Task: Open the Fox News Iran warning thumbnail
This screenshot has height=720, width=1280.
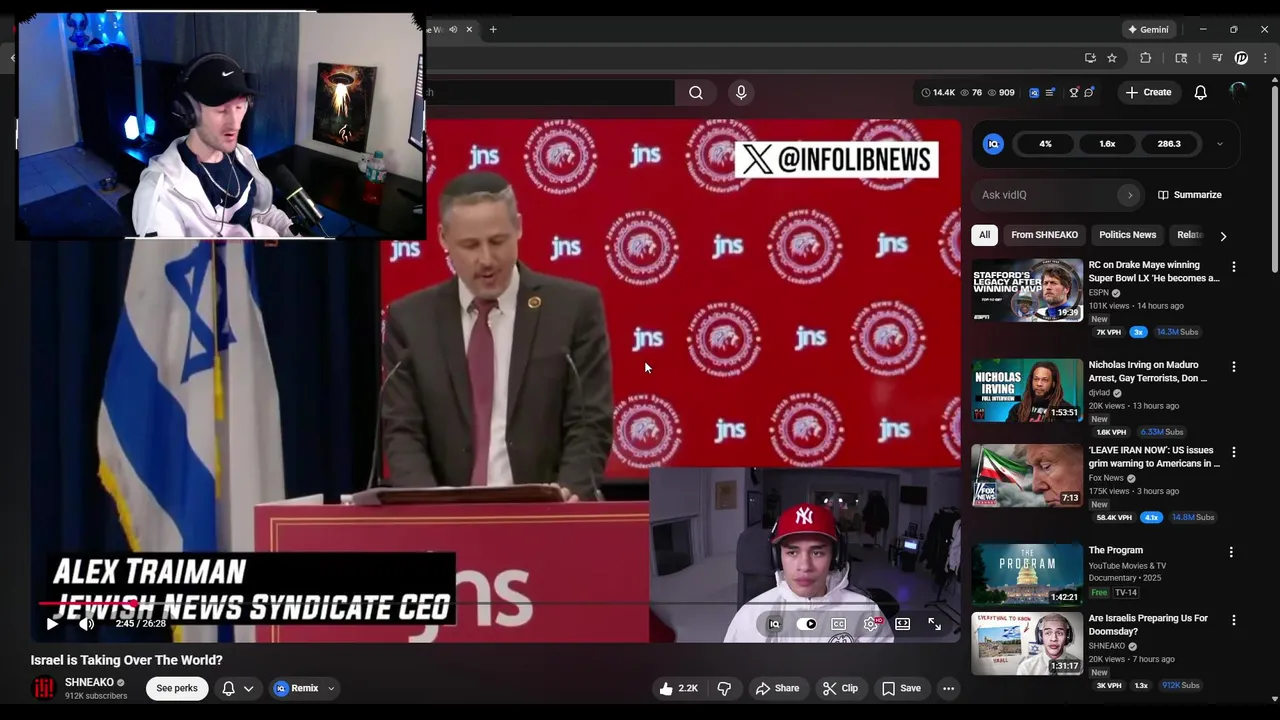Action: point(1027,475)
